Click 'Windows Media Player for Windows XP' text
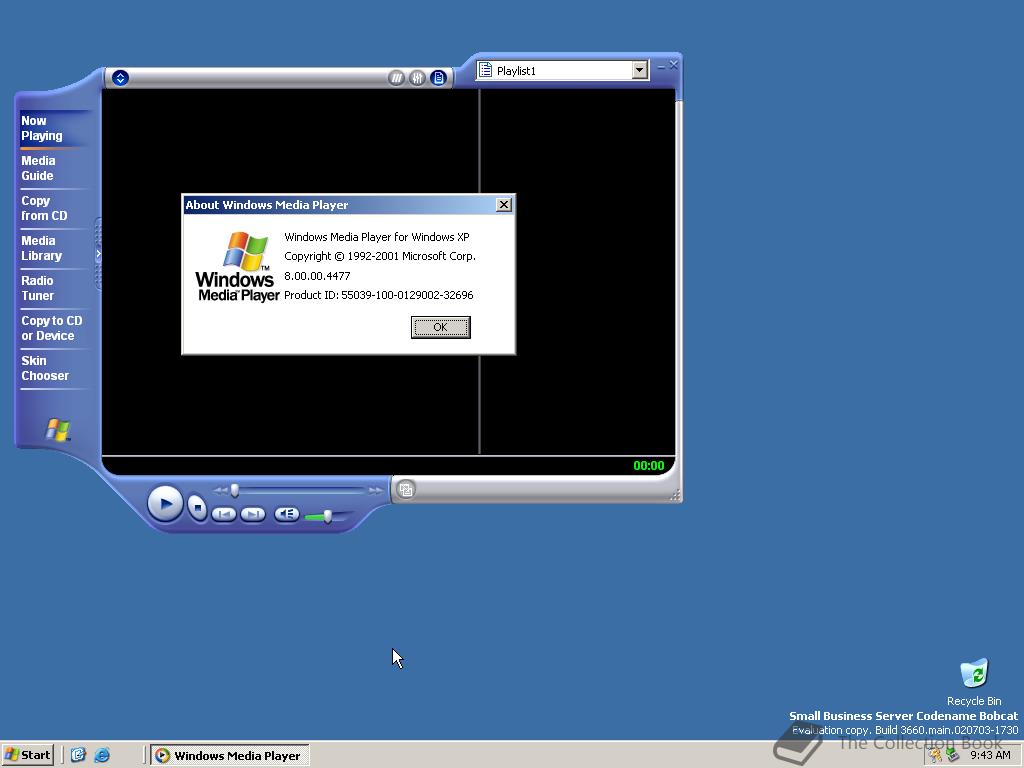This screenshot has width=1024, height=768. point(377,237)
